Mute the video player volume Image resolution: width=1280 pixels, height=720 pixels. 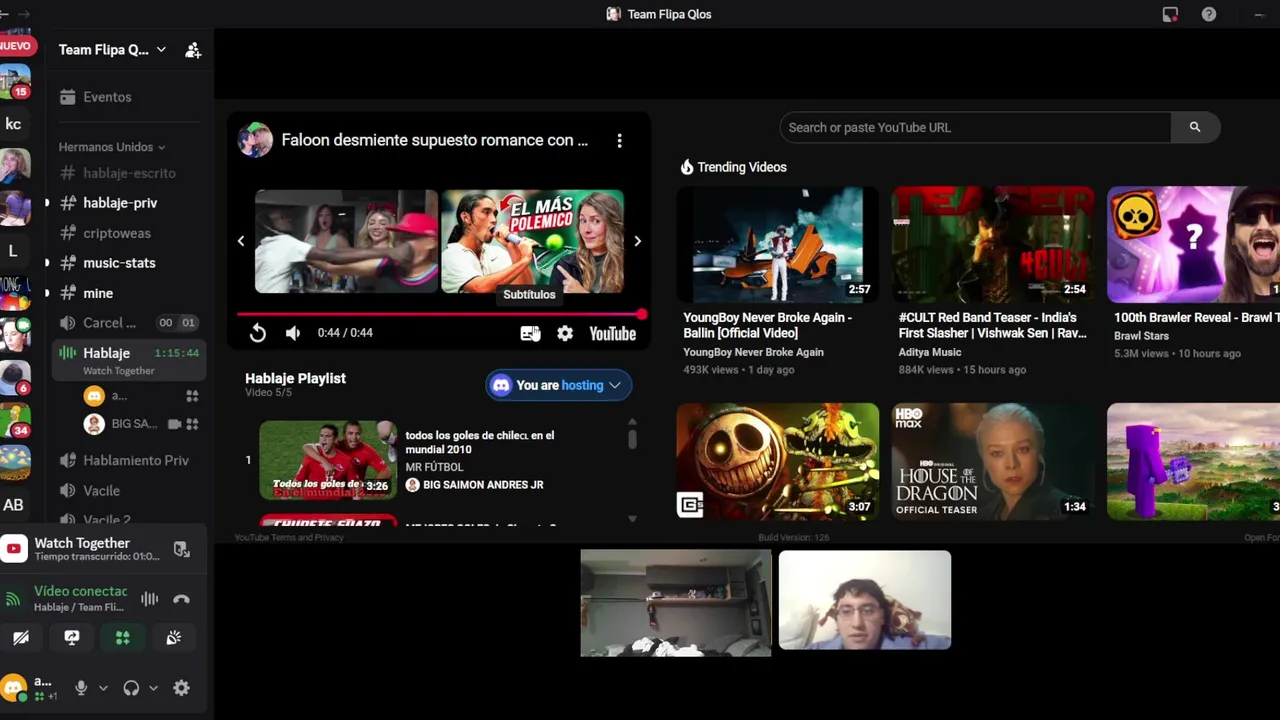click(x=292, y=333)
